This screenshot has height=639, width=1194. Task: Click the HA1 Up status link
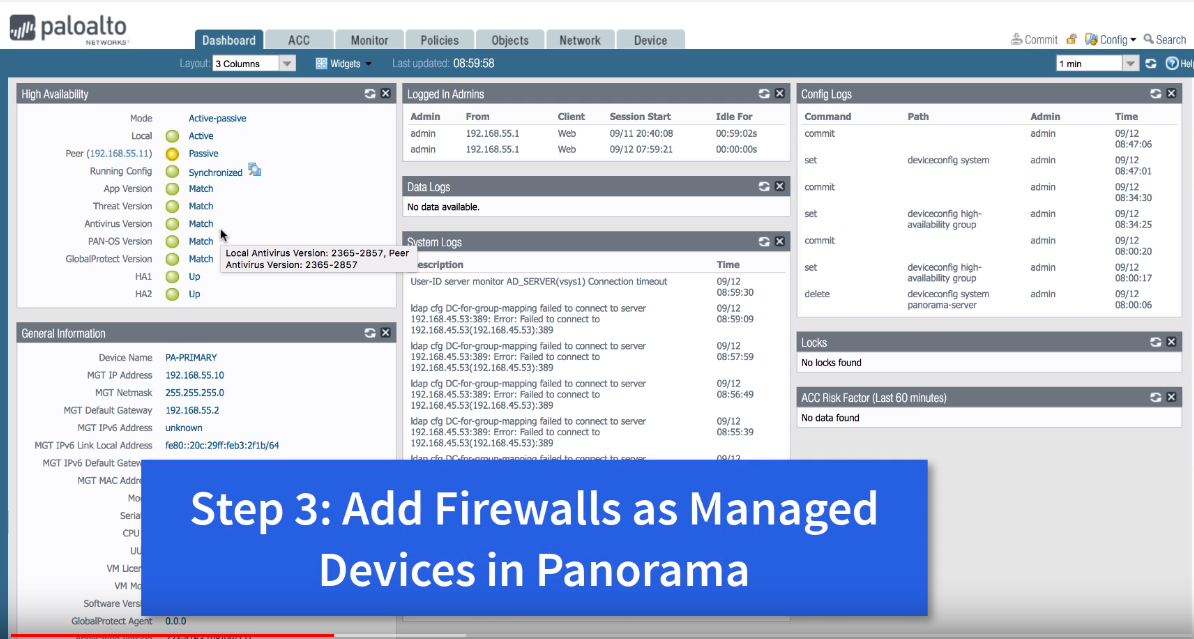194,276
